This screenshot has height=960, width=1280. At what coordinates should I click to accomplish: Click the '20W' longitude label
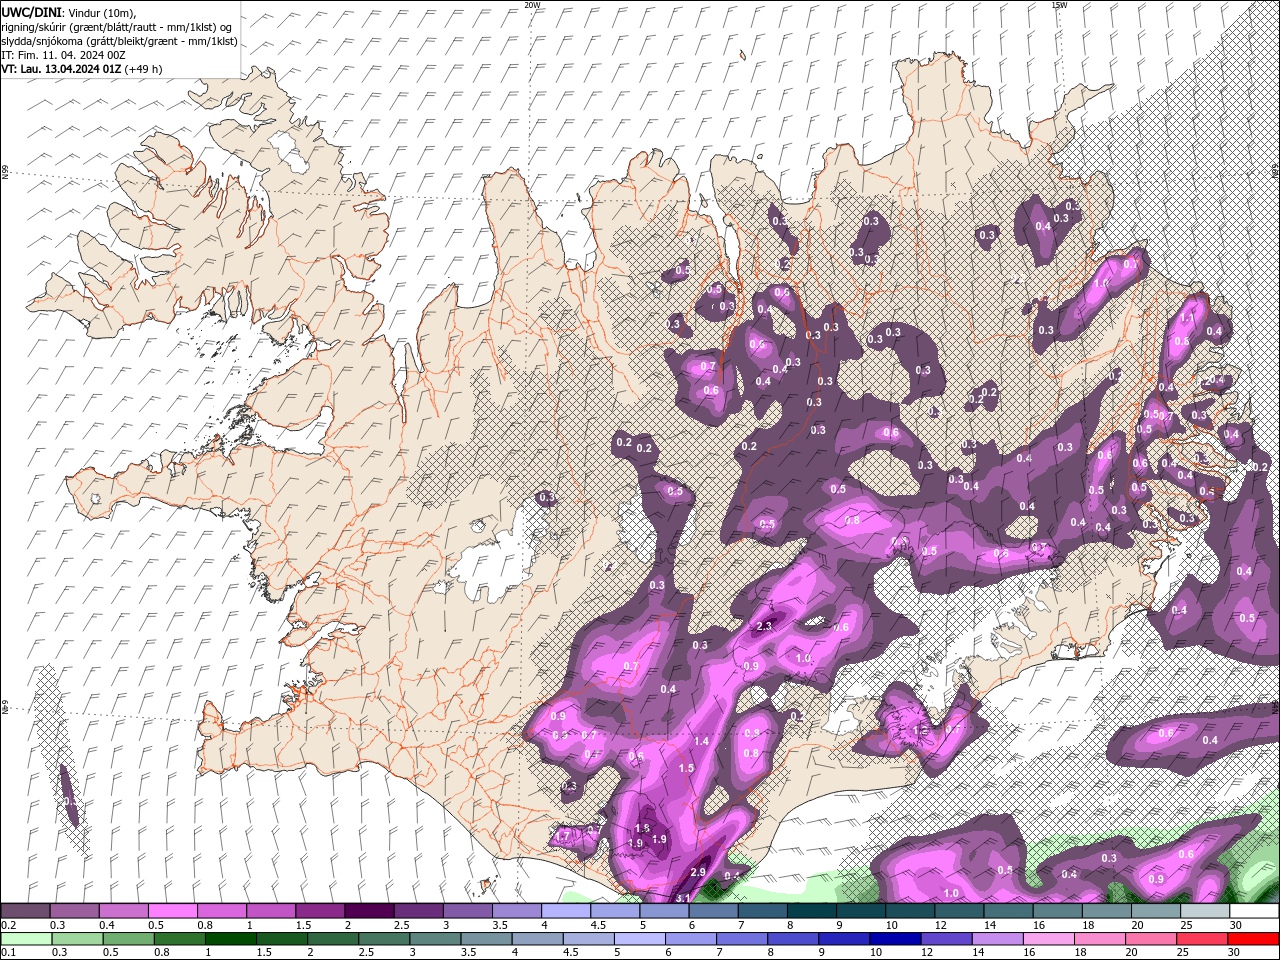(532, 5)
